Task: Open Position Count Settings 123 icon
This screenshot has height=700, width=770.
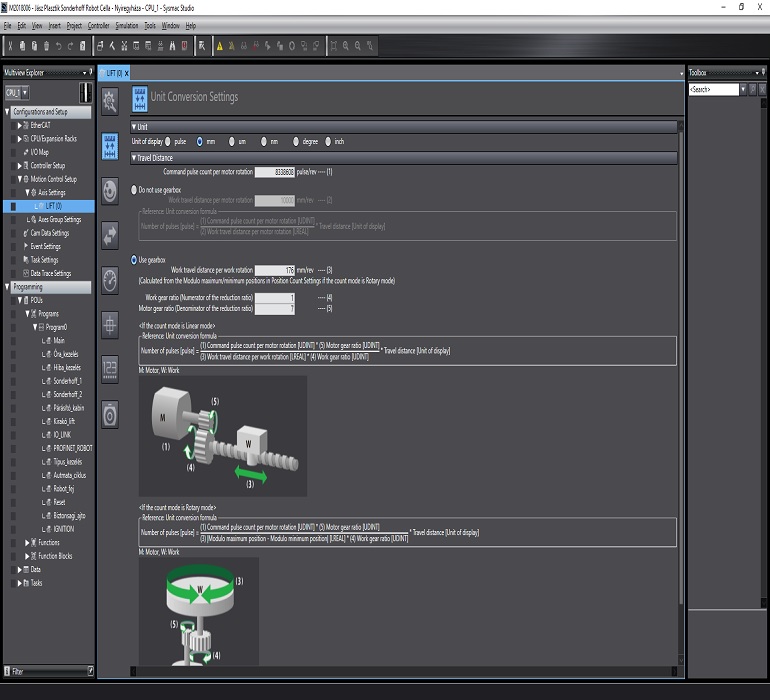Action: [110, 369]
